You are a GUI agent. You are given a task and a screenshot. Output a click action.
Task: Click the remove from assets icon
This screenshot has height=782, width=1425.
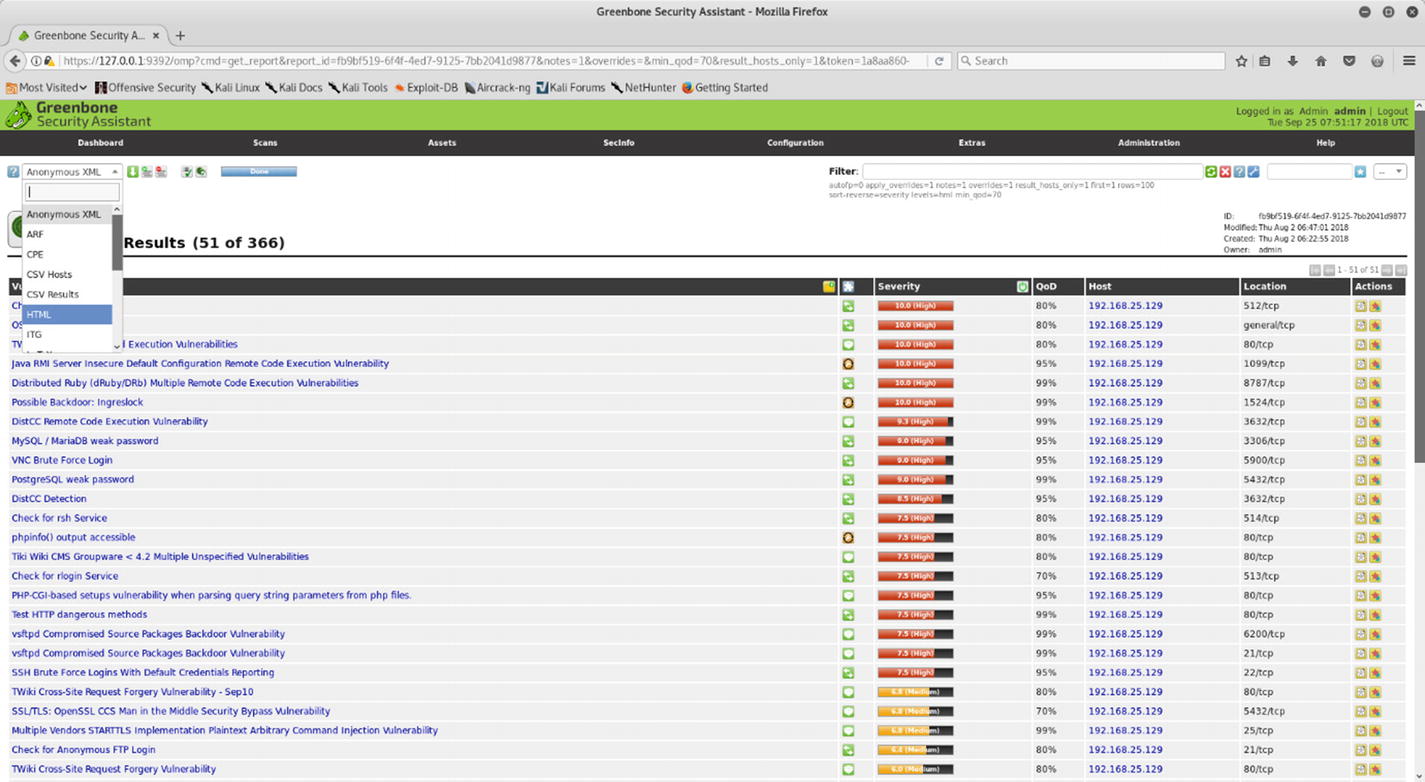tap(161, 172)
